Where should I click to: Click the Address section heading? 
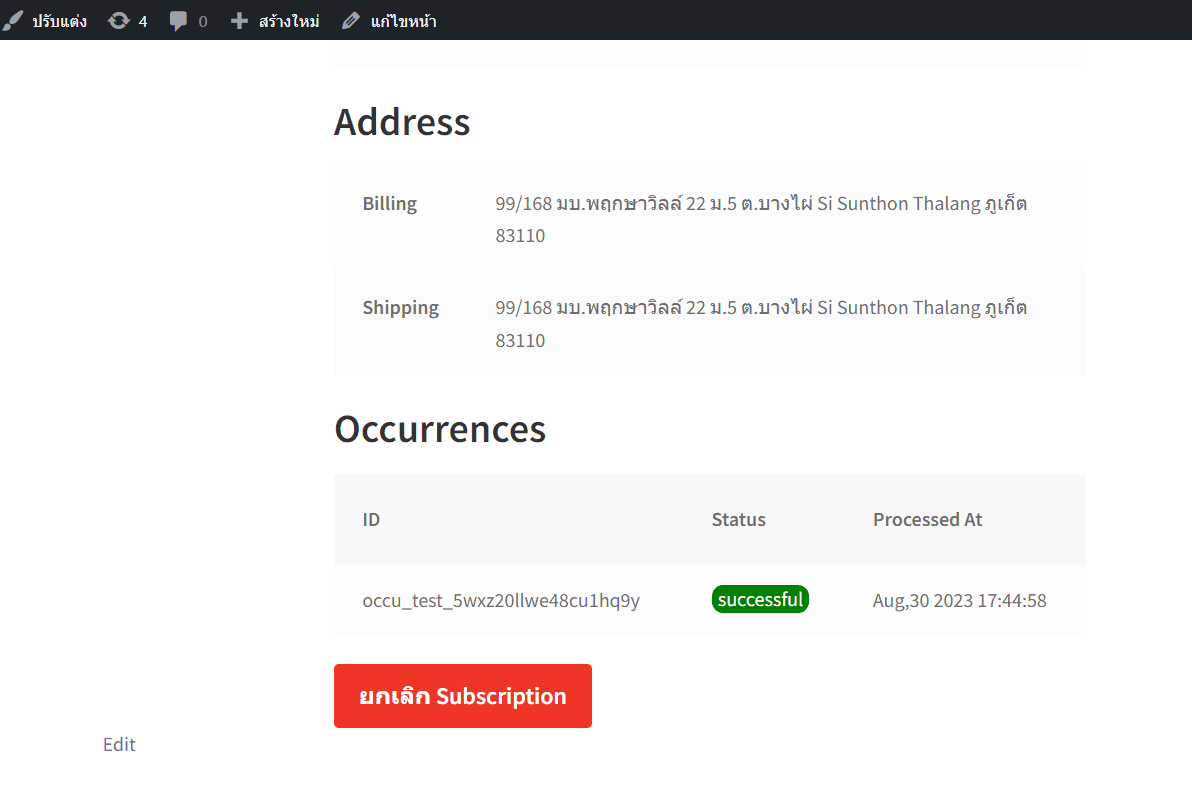coord(402,122)
